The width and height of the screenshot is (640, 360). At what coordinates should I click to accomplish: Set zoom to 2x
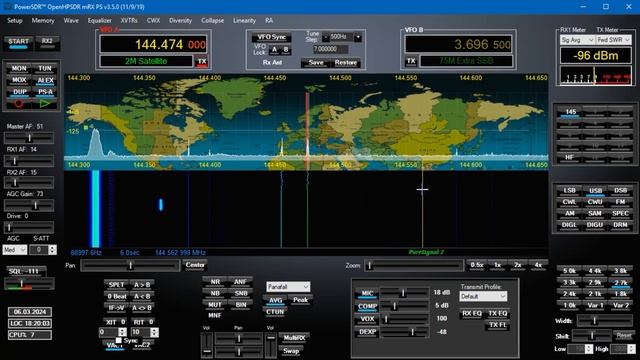pos(518,265)
